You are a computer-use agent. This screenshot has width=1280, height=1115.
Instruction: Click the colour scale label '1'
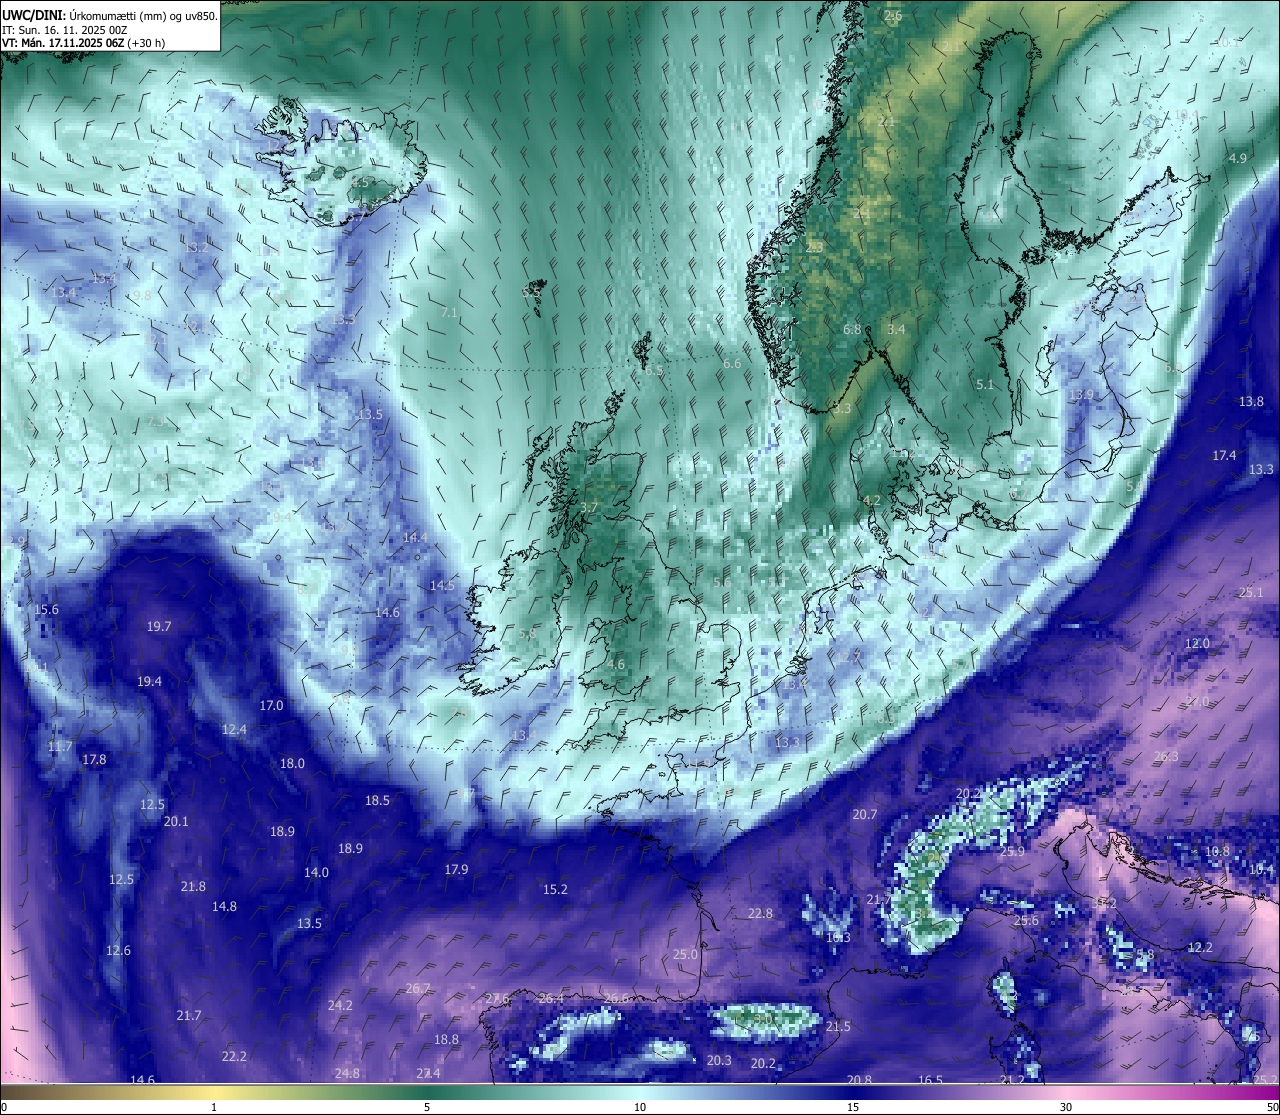tap(214, 1107)
